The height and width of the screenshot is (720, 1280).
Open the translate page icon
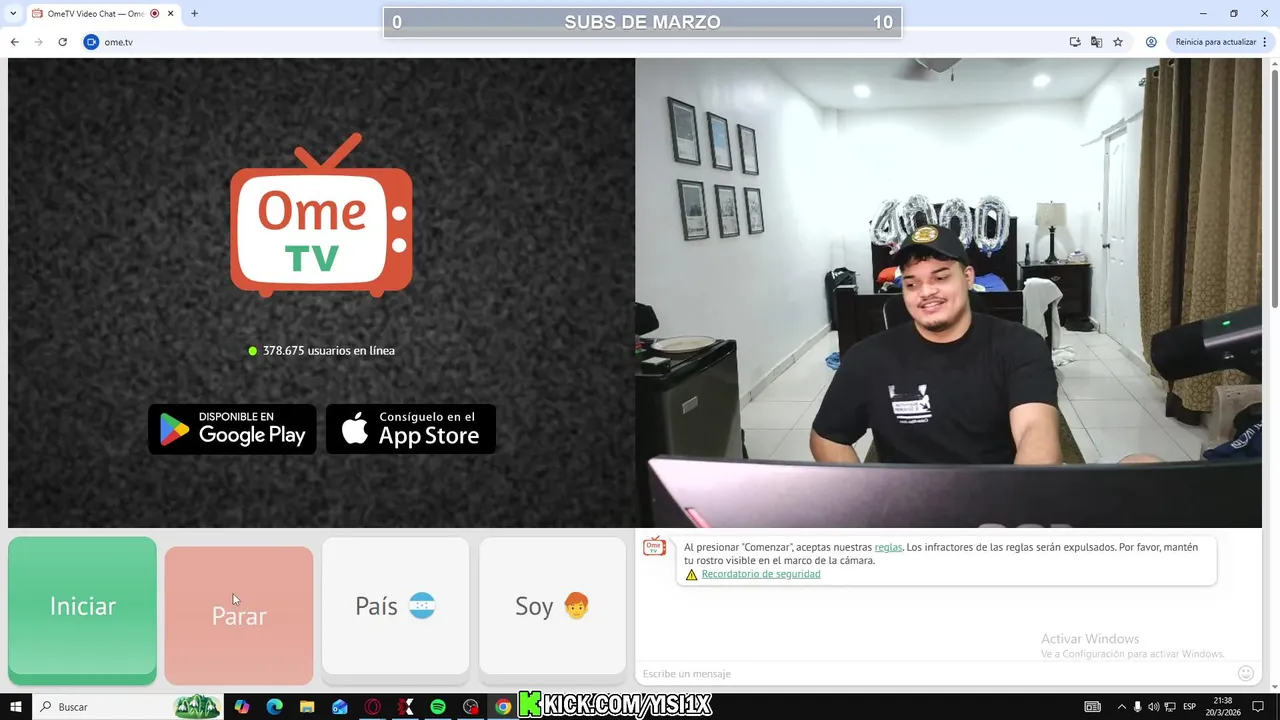1096,42
